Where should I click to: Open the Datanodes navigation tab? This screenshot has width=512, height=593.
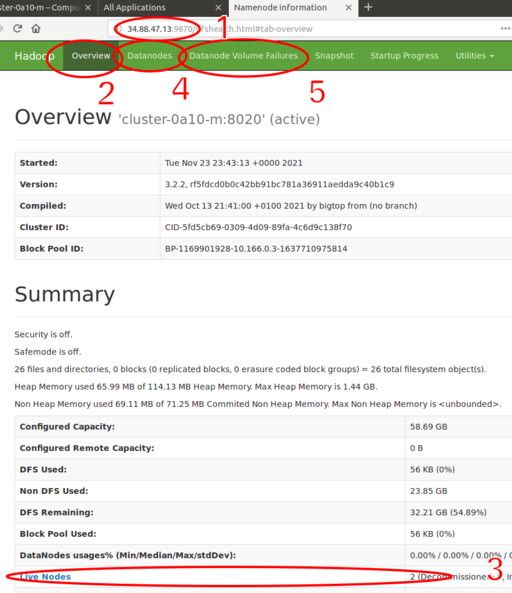pos(149,56)
